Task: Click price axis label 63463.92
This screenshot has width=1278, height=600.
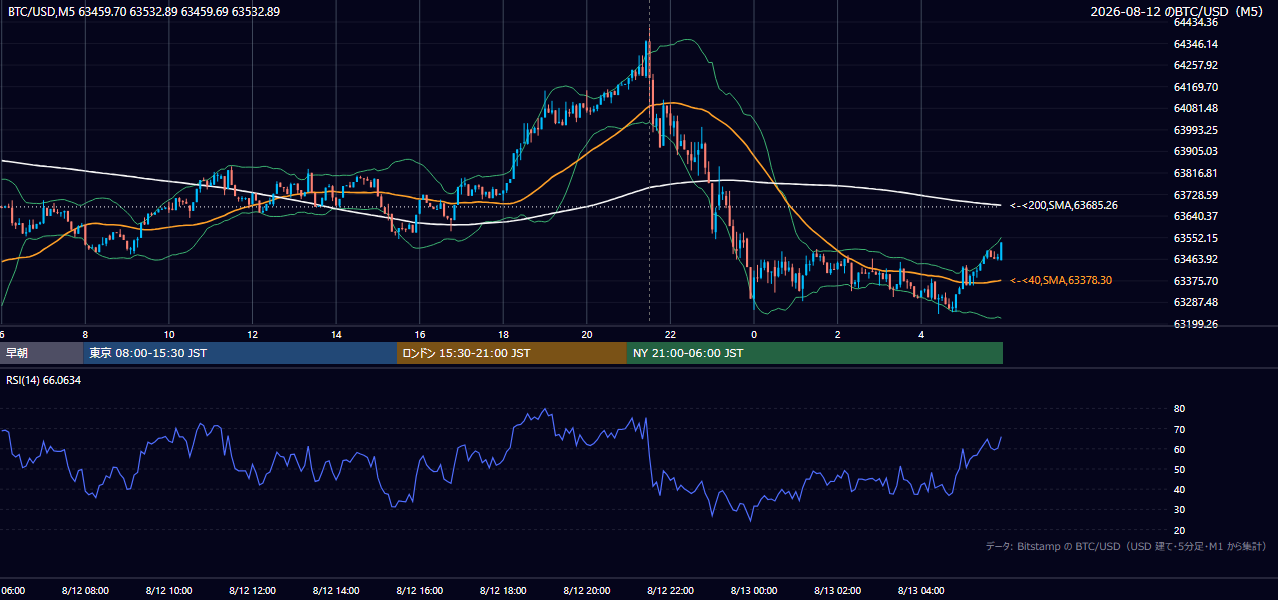Action: pos(1196,259)
